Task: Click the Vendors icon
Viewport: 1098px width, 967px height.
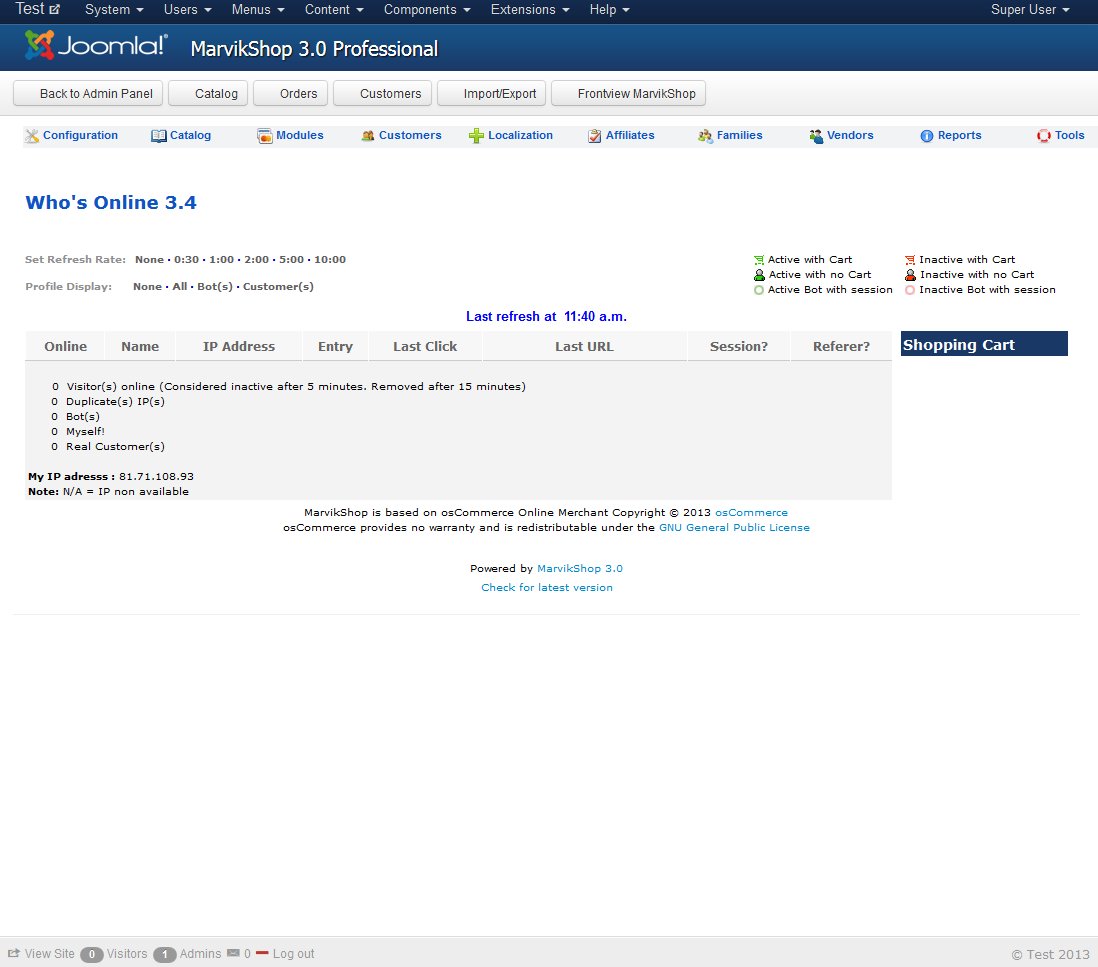Action: 816,136
